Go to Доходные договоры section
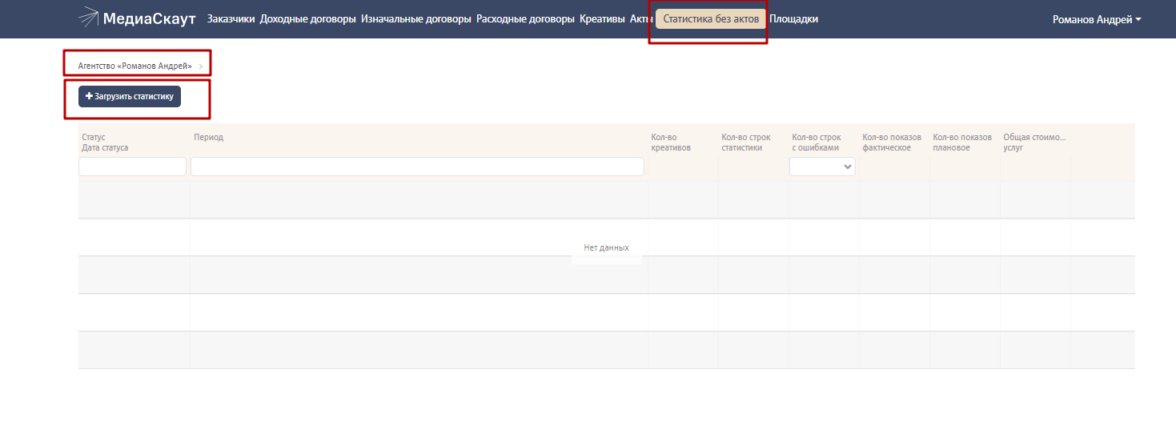Screen dimensions: 1176x446 308,19
